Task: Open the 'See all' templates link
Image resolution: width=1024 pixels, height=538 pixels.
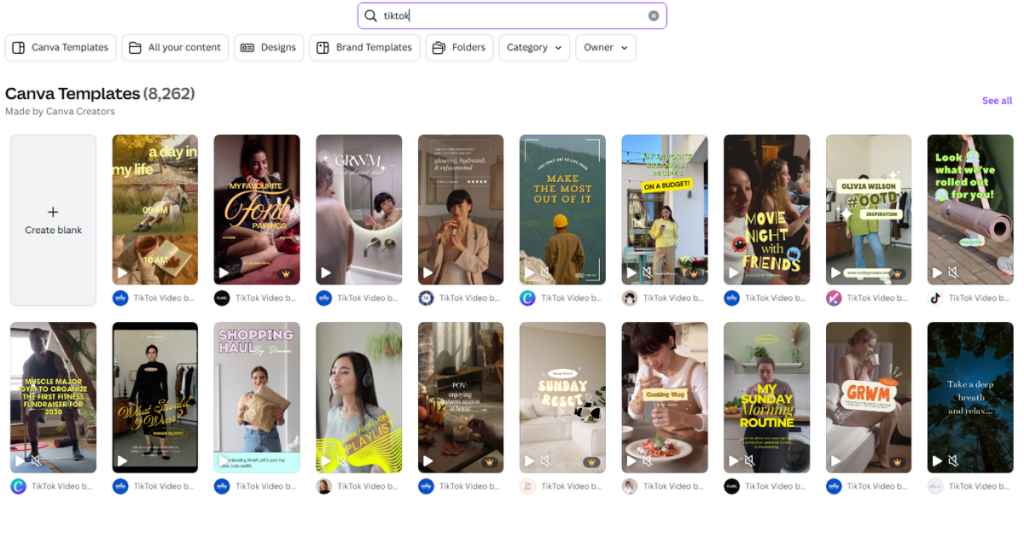Action: point(996,101)
